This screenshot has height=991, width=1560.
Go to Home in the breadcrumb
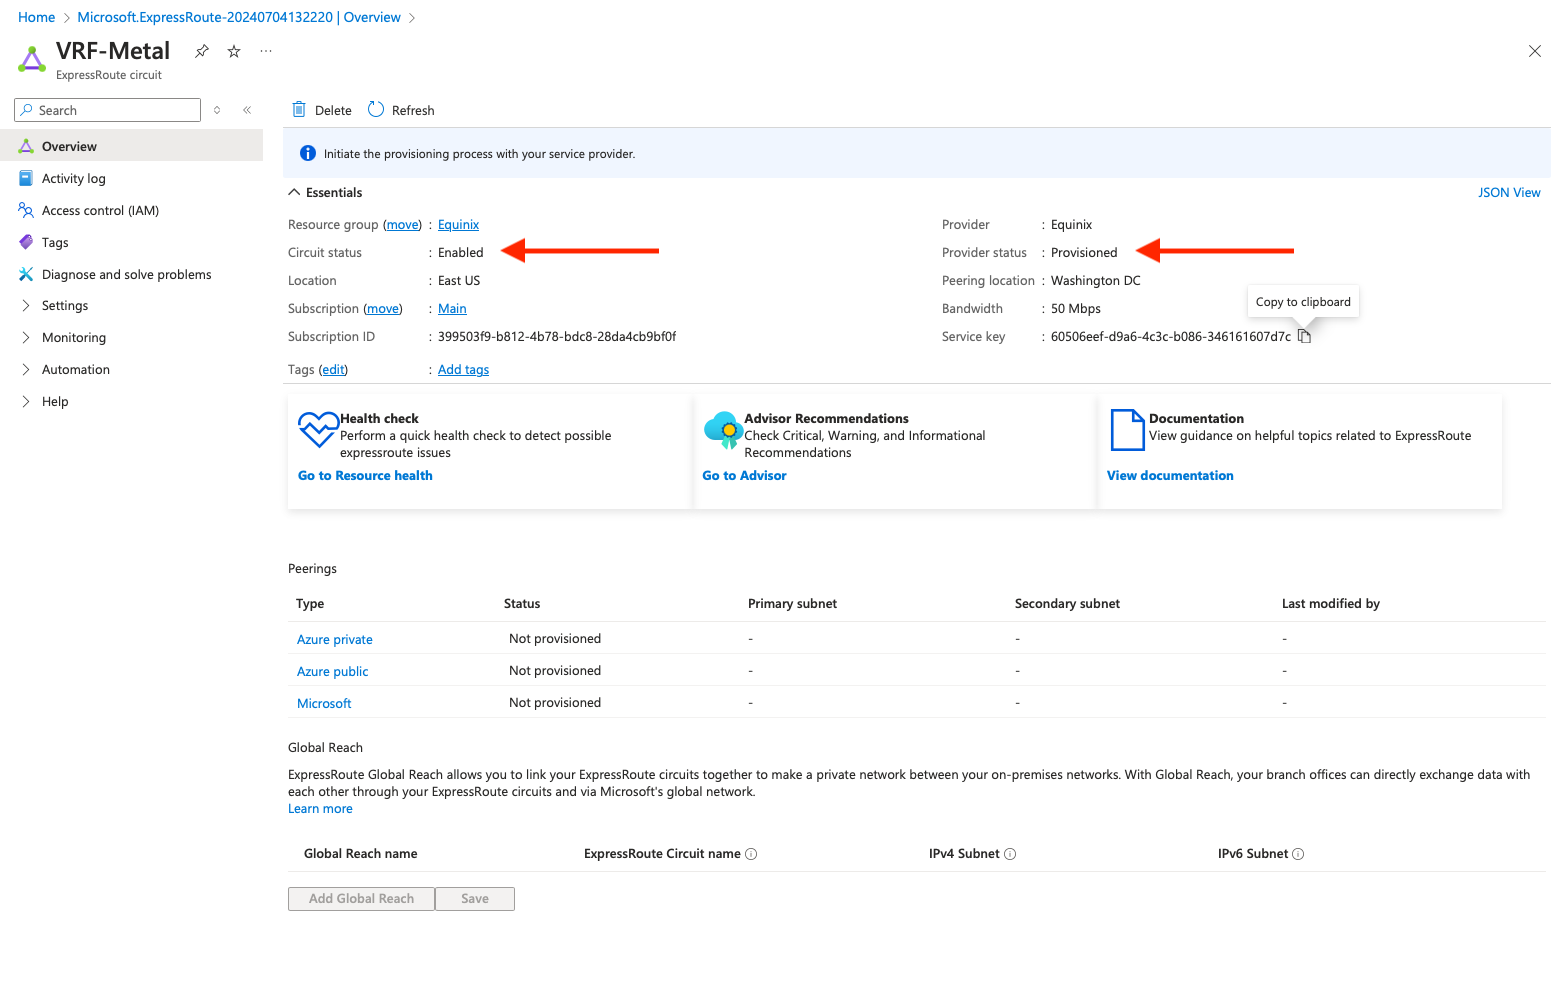tap(36, 17)
